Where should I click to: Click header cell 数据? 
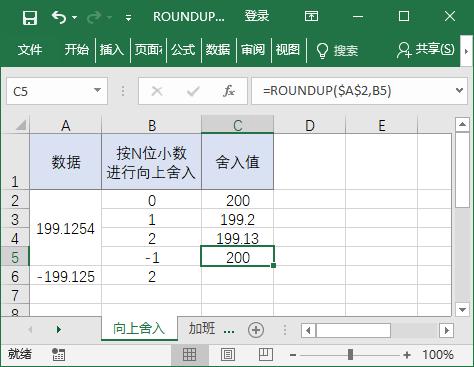[66, 162]
